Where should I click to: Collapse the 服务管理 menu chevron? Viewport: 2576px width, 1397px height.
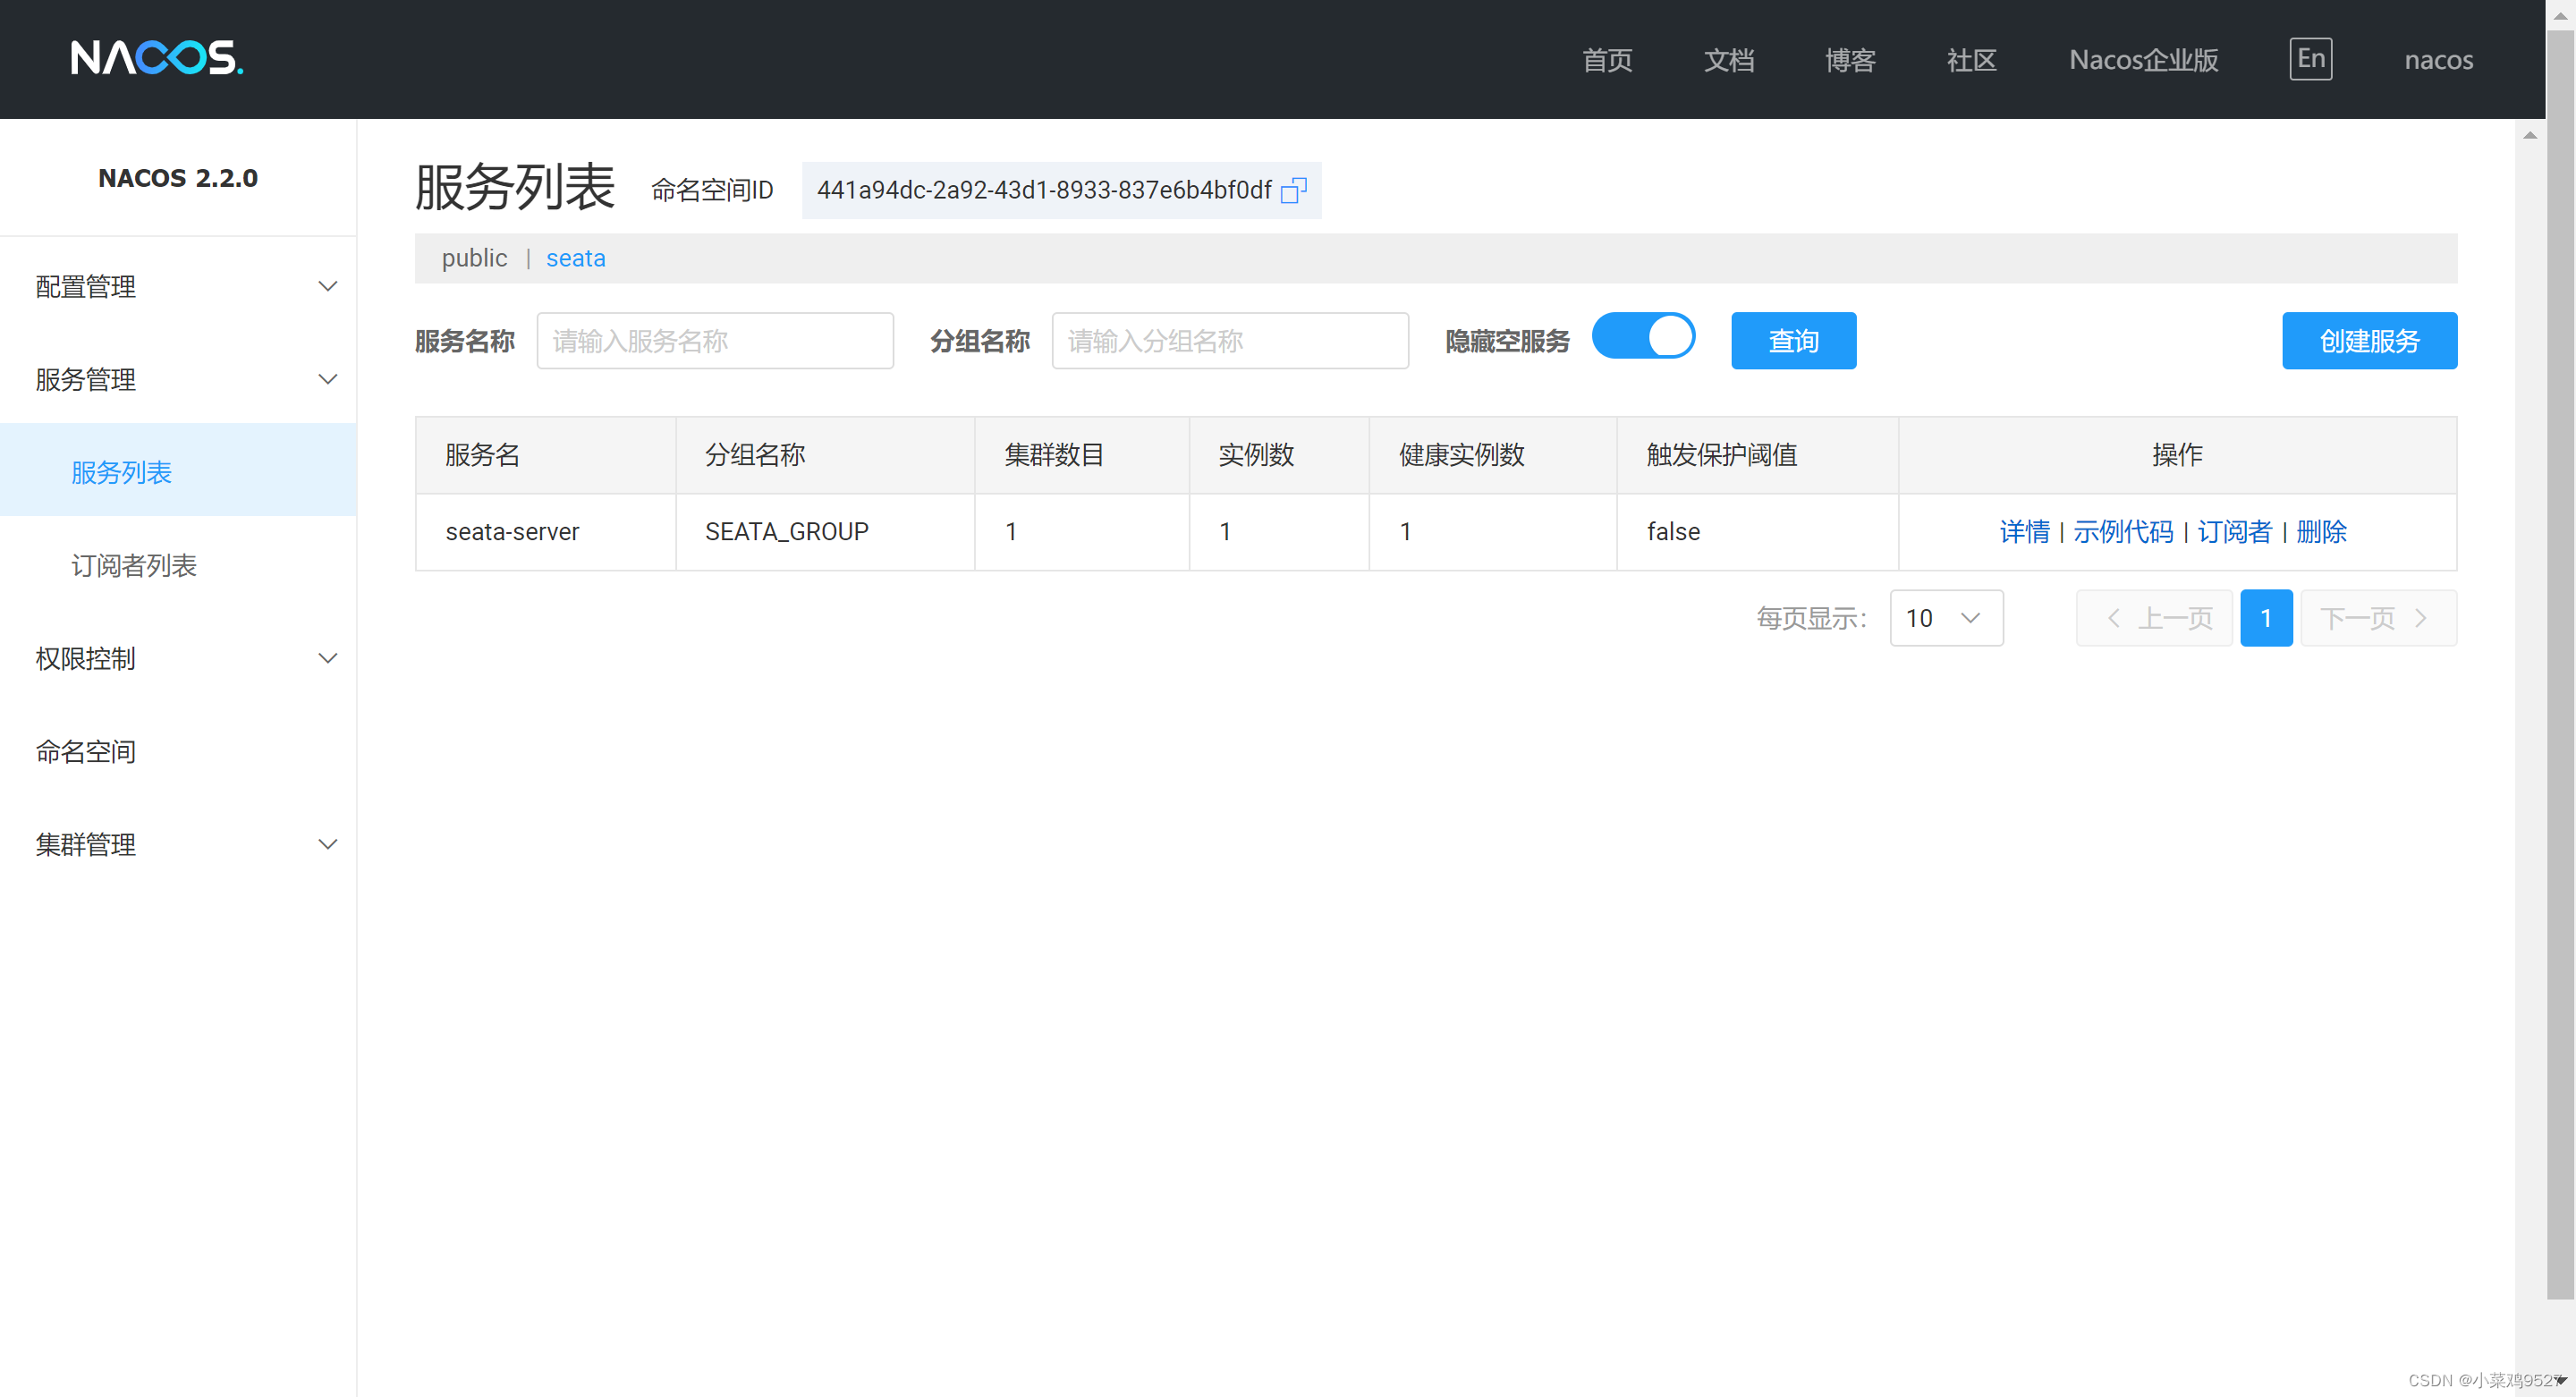pos(327,380)
